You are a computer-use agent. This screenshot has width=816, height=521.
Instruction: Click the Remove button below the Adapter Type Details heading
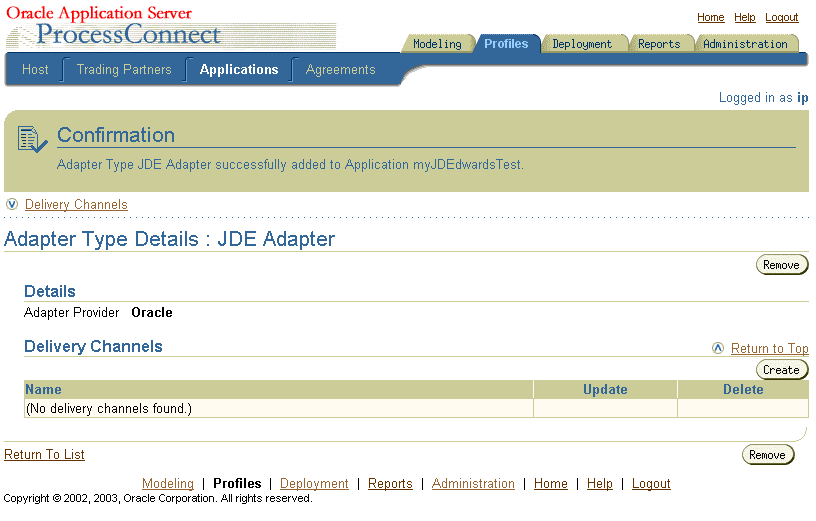click(781, 264)
